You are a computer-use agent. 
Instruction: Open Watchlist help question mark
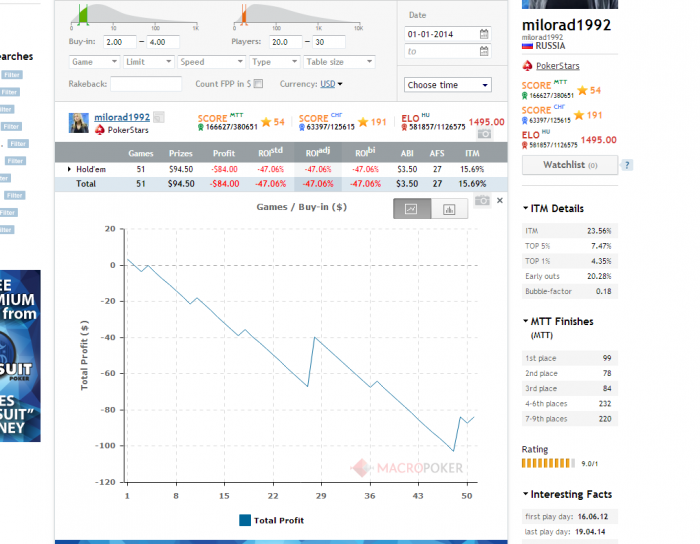pos(627,165)
